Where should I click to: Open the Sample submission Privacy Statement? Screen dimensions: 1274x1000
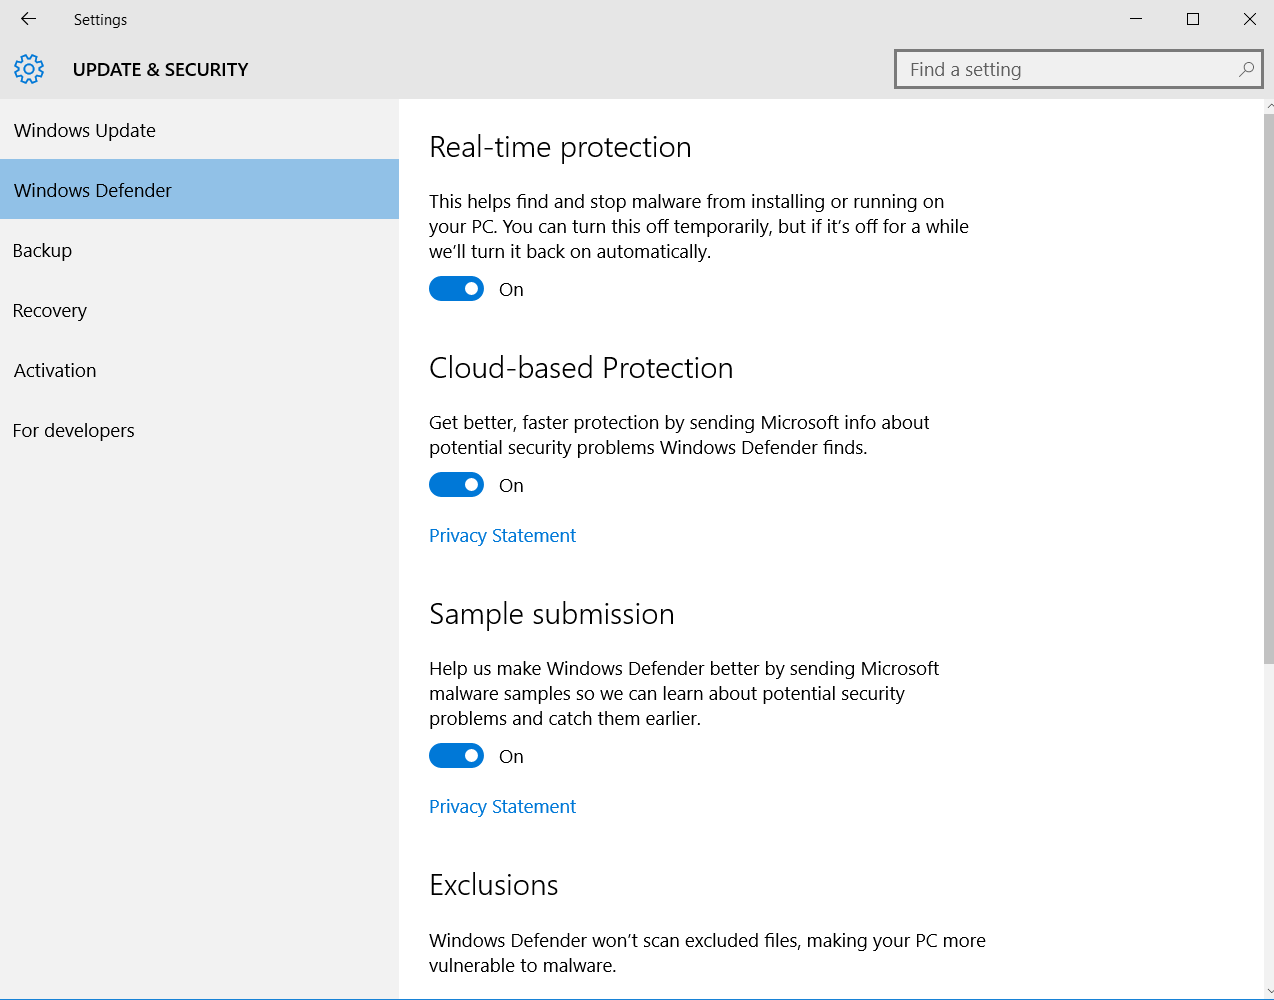(502, 806)
